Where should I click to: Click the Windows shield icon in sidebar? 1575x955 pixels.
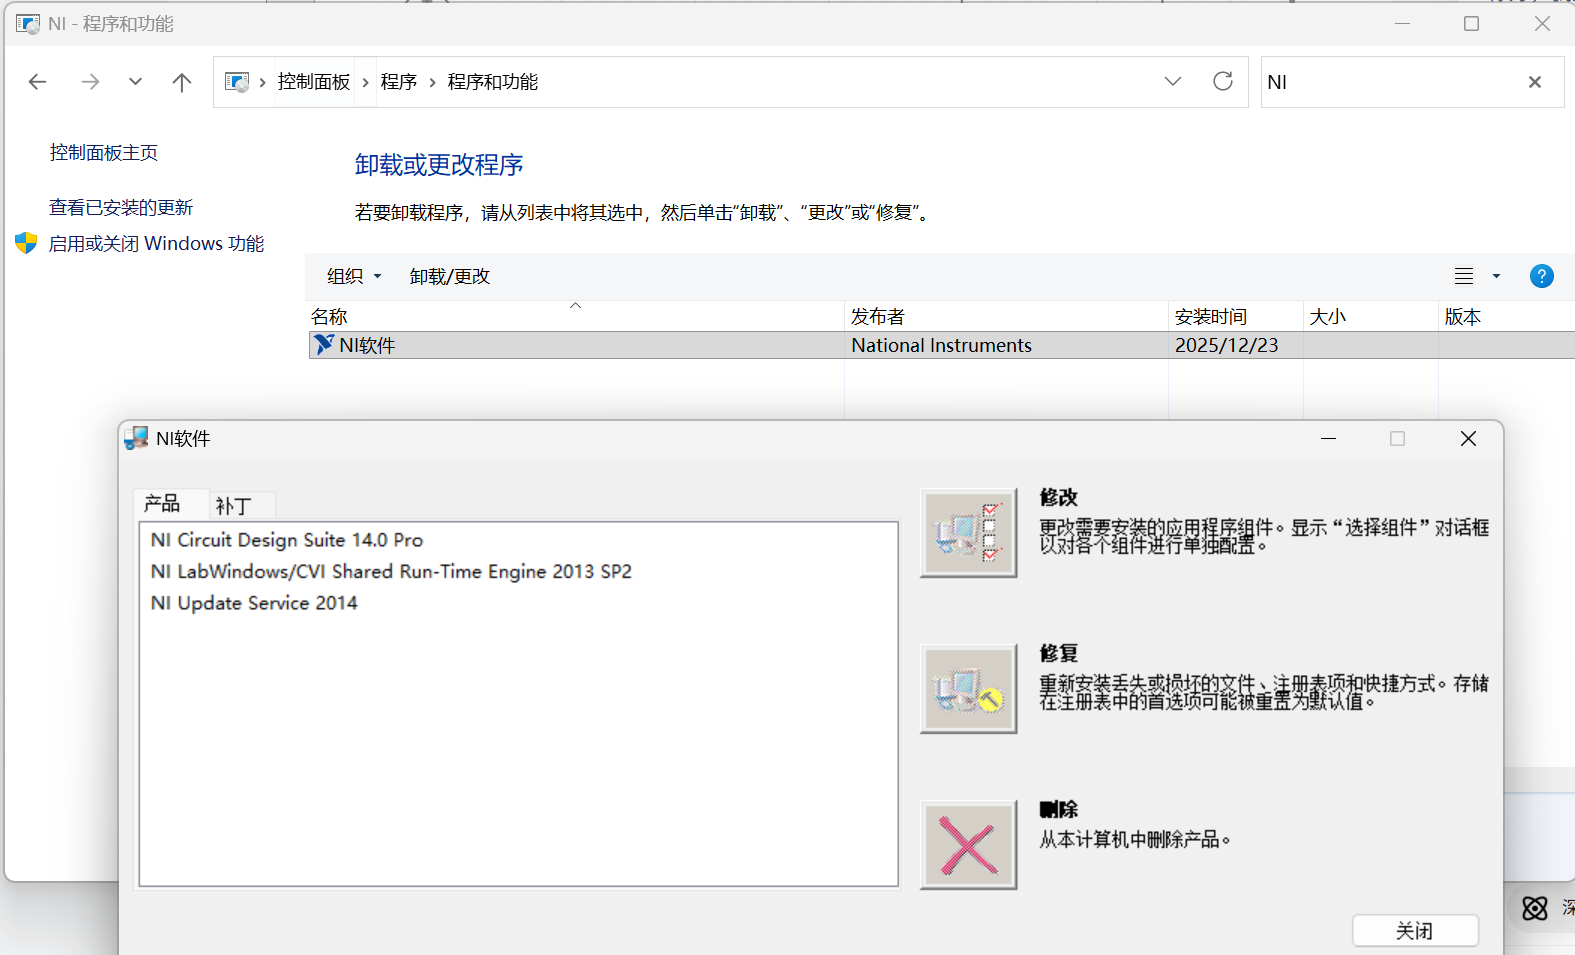pos(26,243)
